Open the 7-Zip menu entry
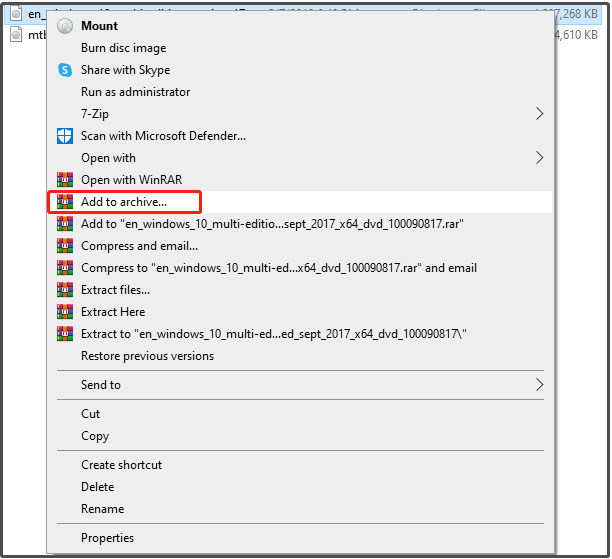The width and height of the screenshot is (612, 559). (95, 114)
